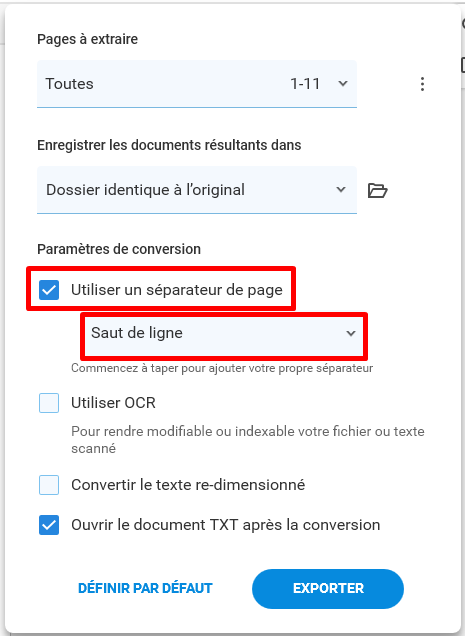Uncheck Utiliser un séparateur de page
The image size is (465, 636).
click(x=49, y=290)
